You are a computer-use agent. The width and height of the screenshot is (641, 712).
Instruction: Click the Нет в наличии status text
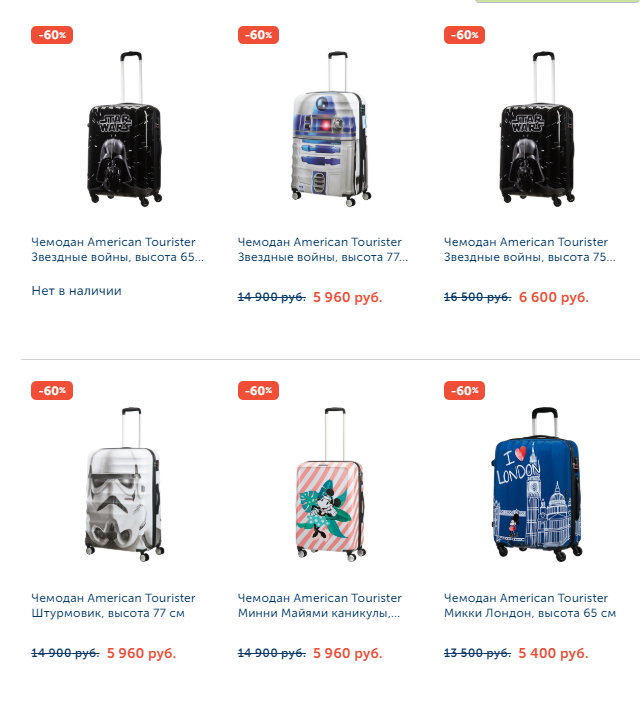click(76, 291)
